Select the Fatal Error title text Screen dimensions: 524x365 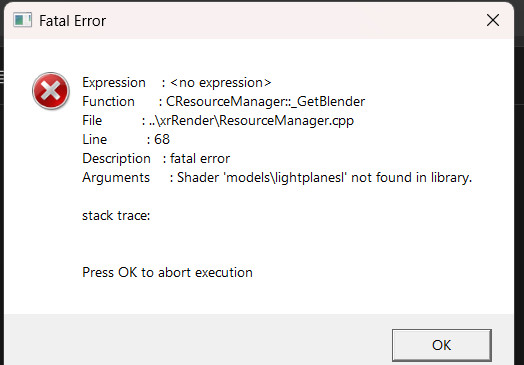click(x=73, y=21)
